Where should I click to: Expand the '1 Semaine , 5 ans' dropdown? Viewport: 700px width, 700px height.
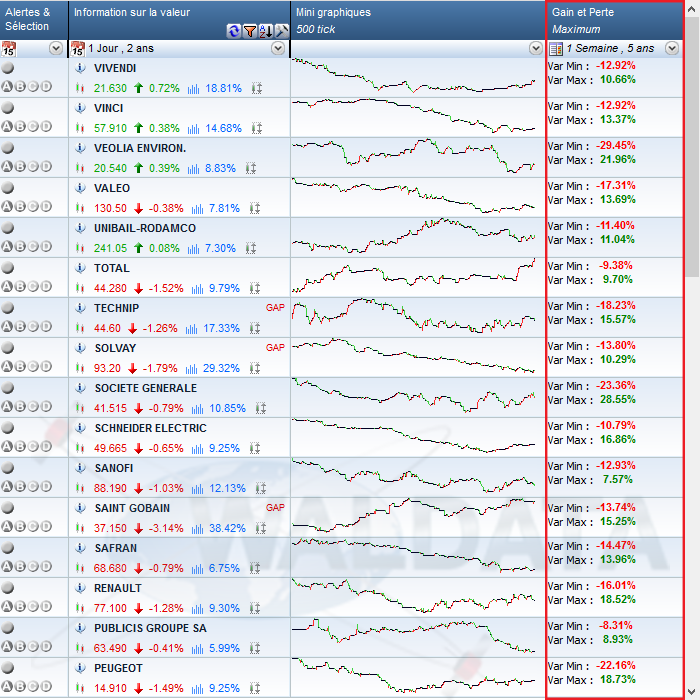coord(672,48)
